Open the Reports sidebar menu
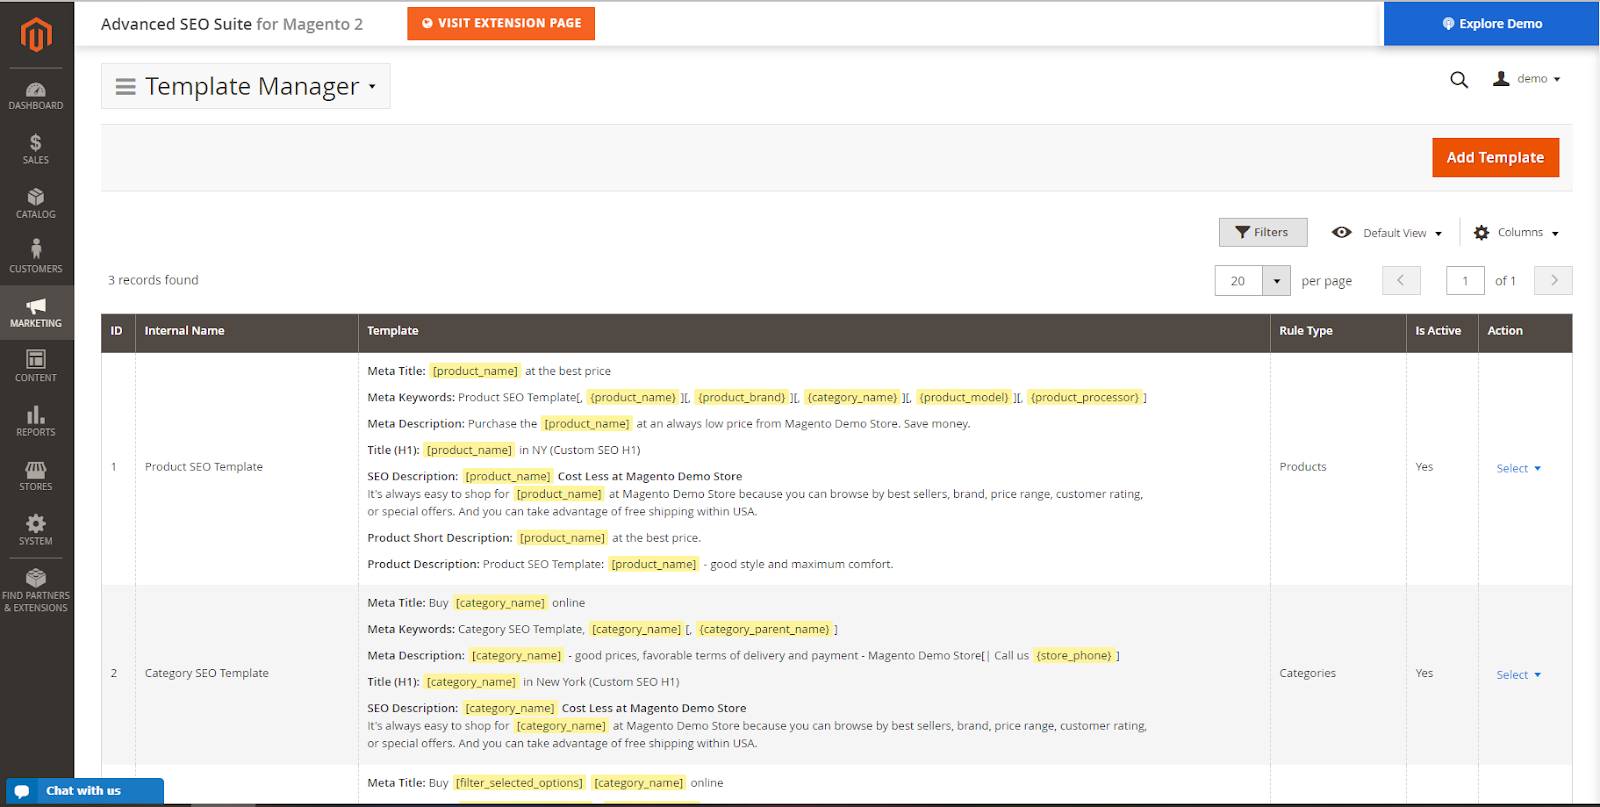1600x807 pixels. 36,421
